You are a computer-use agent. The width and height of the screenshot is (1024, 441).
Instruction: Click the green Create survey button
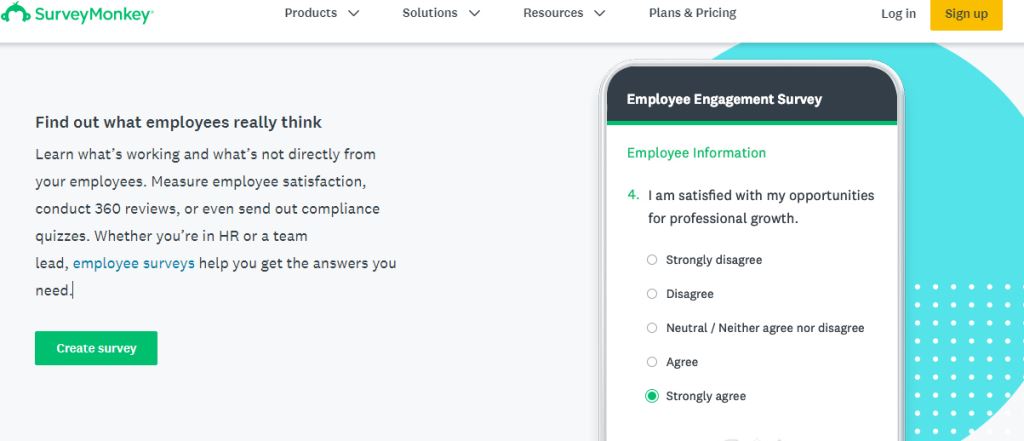point(96,348)
